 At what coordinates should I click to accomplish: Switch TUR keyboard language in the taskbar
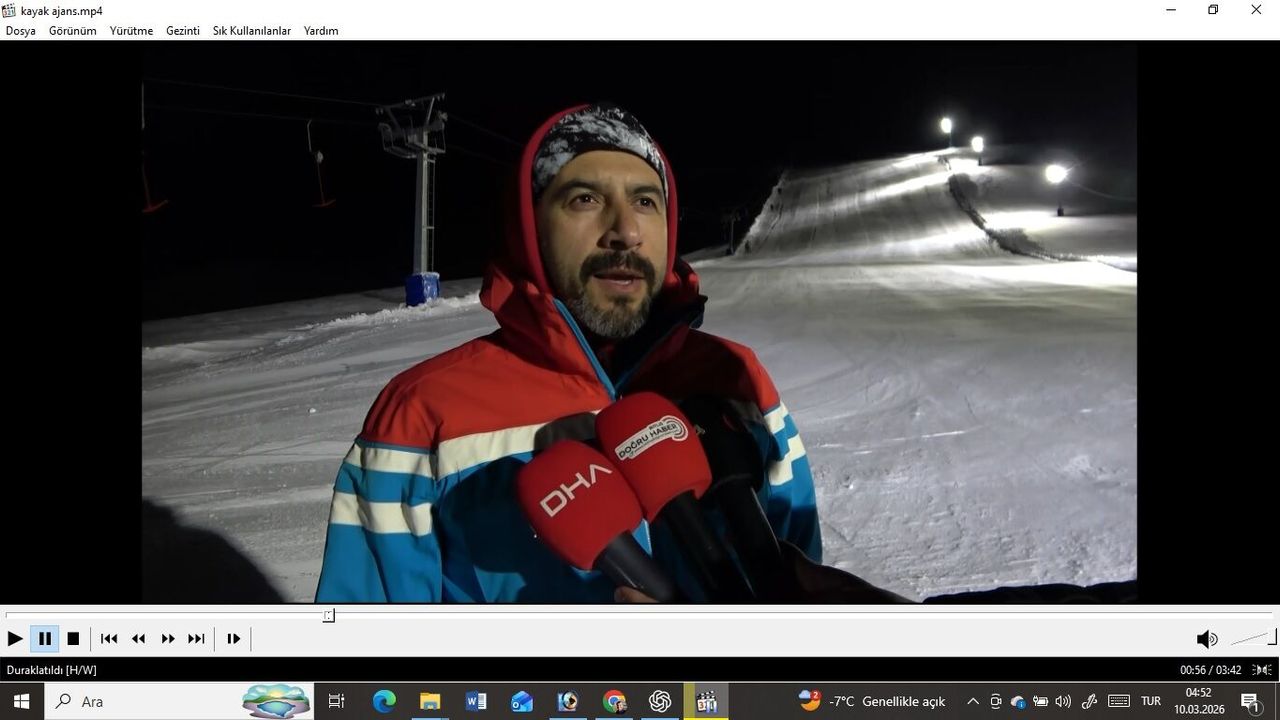[1151, 701]
